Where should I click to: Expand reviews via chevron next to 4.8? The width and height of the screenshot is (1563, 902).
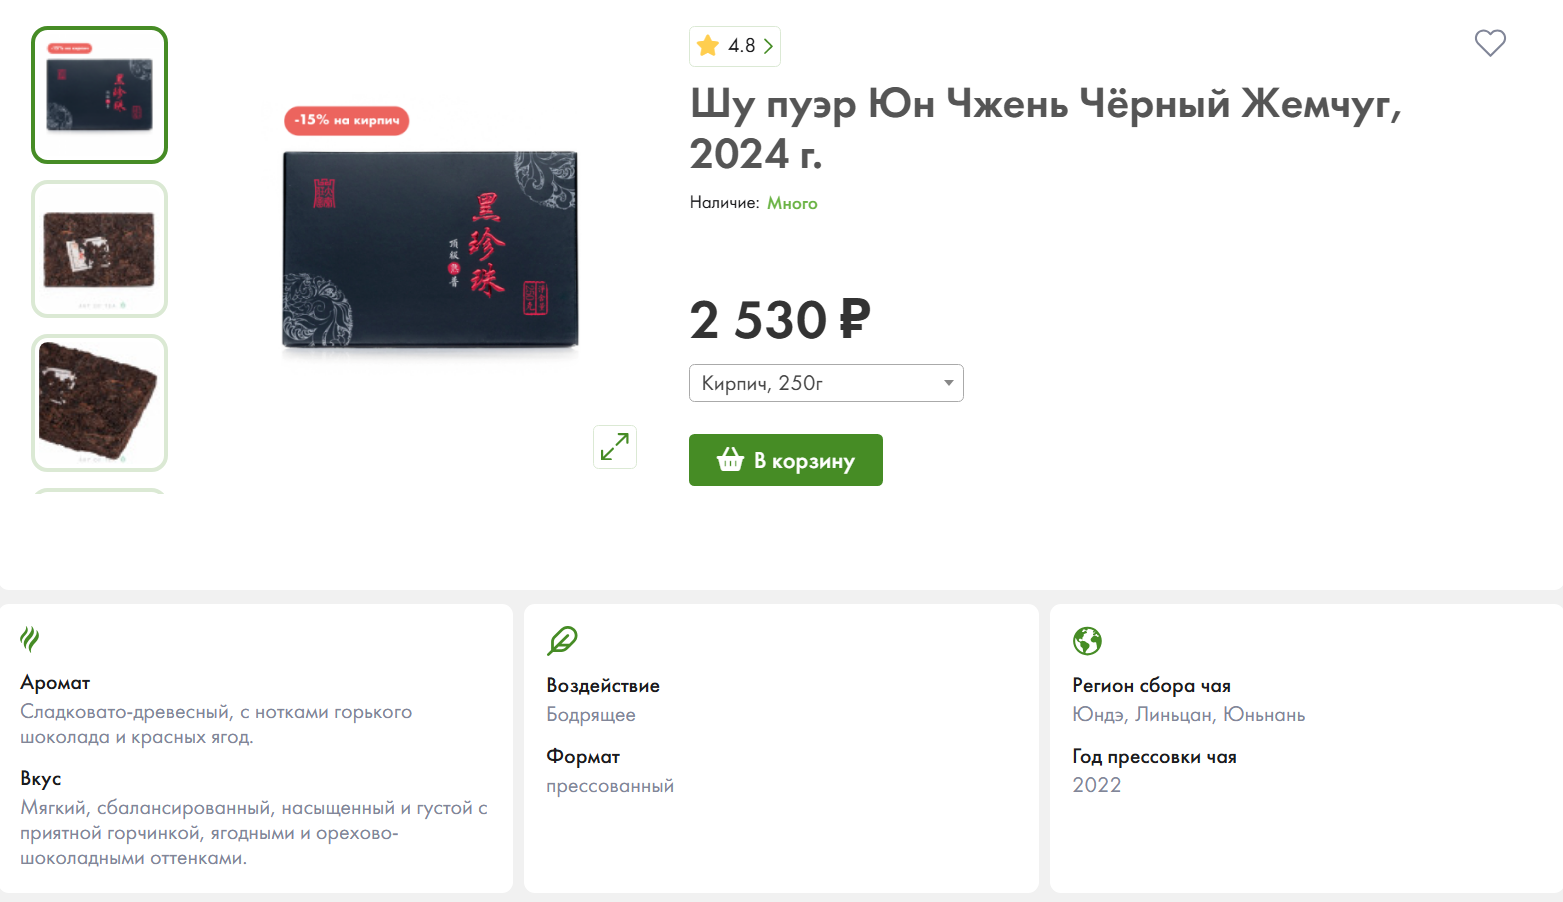[x=768, y=46]
